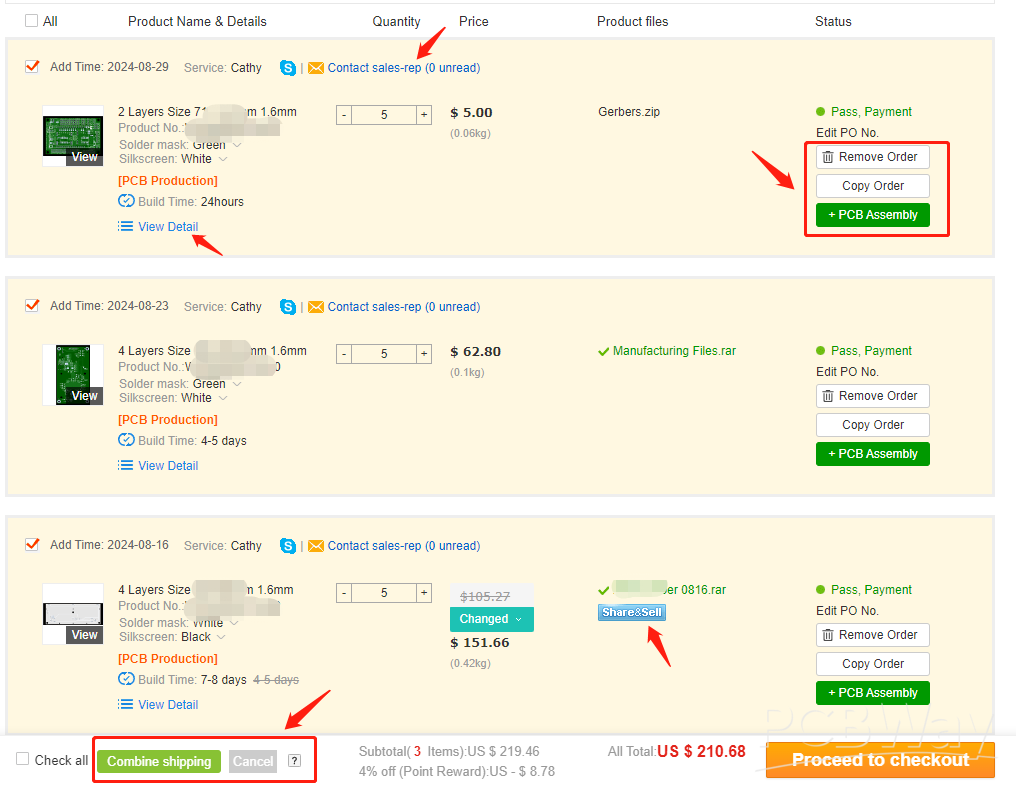Screen dimensions: 1016x786
Task: Click the Share&Sell badge icon
Action: [631, 612]
